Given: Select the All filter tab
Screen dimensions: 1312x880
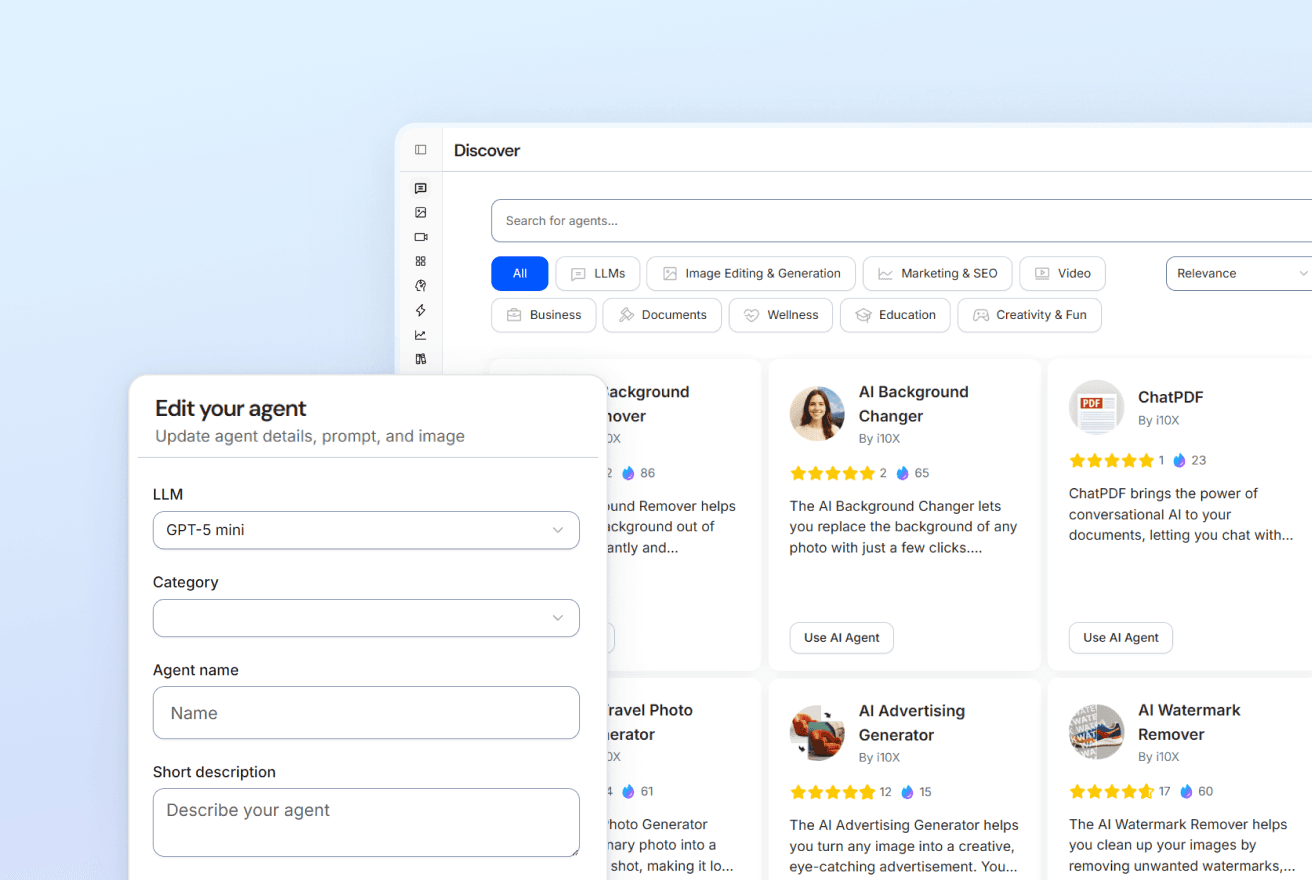Looking at the screenshot, I should pyautogui.click(x=520, y=274).
